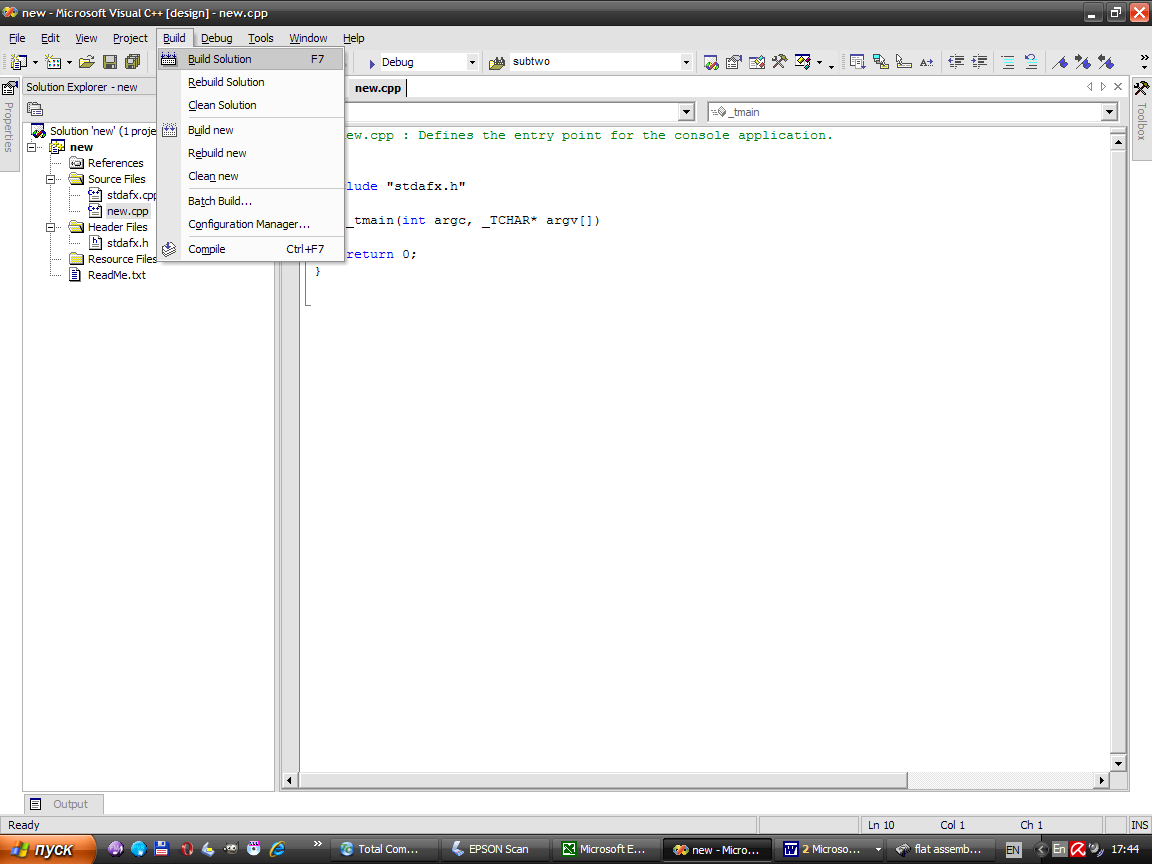The height and width of the screenshot is (864, 1152).
Task: Click the Start (пуск) taskbar button
Action: pos(48,849)
